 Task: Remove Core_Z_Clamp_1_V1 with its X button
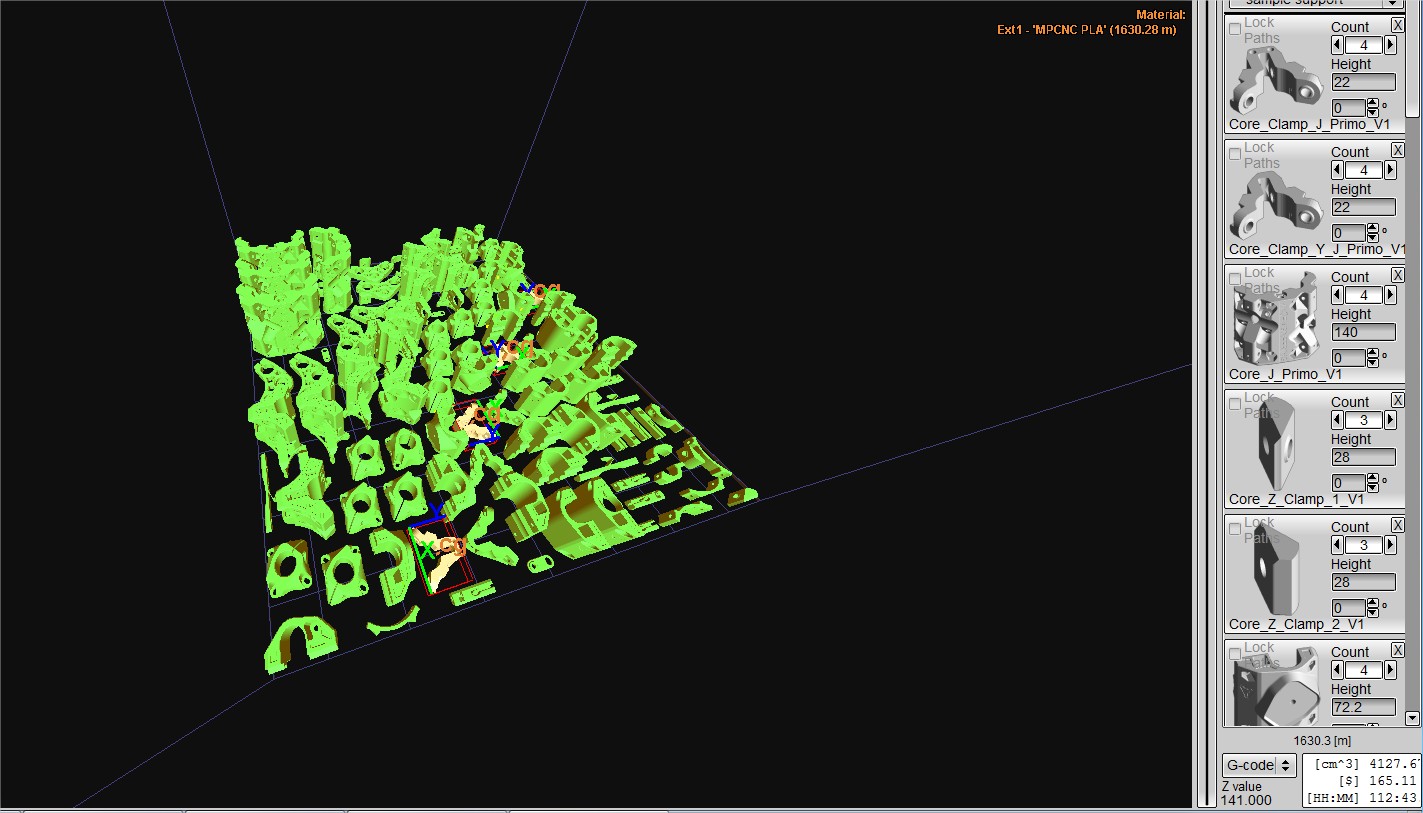click(1397, 400)
